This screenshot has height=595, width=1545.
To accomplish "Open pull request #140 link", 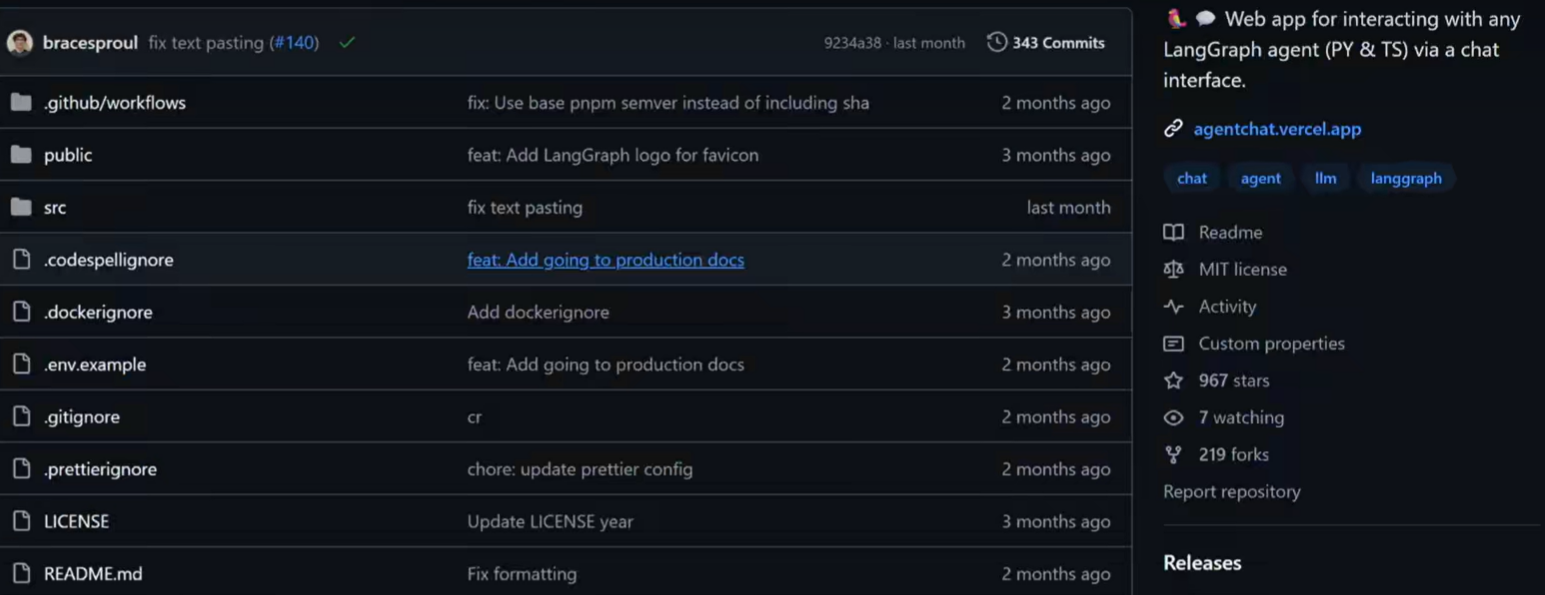I will click(294, 43).
